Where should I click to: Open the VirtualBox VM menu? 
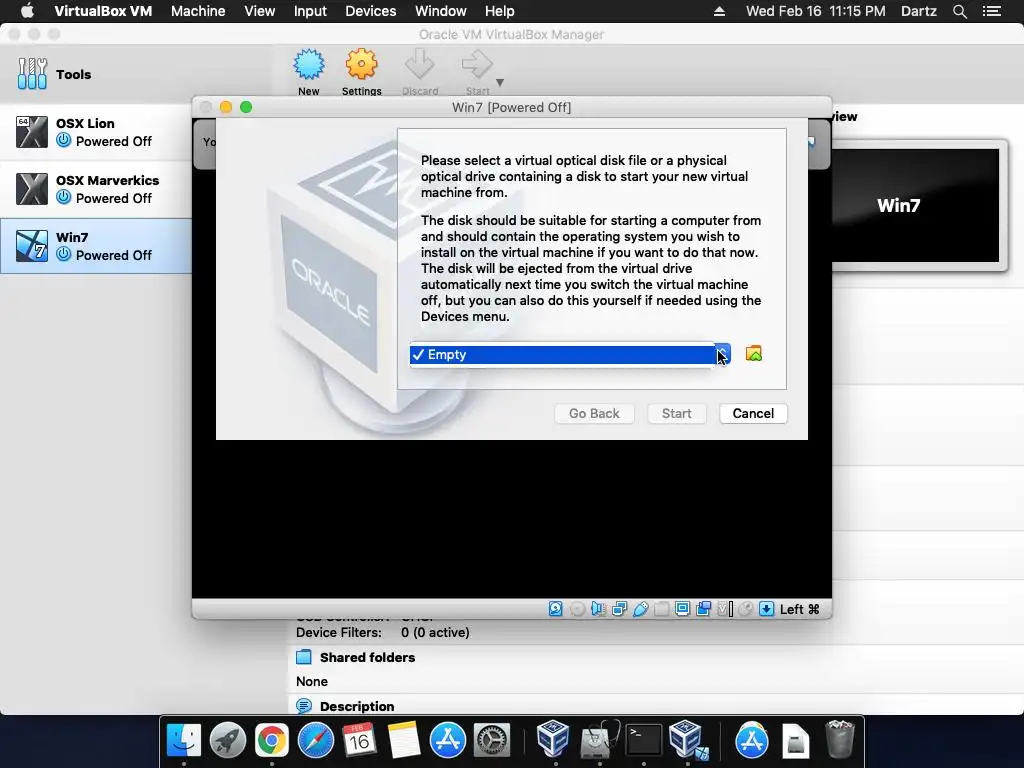103,11
